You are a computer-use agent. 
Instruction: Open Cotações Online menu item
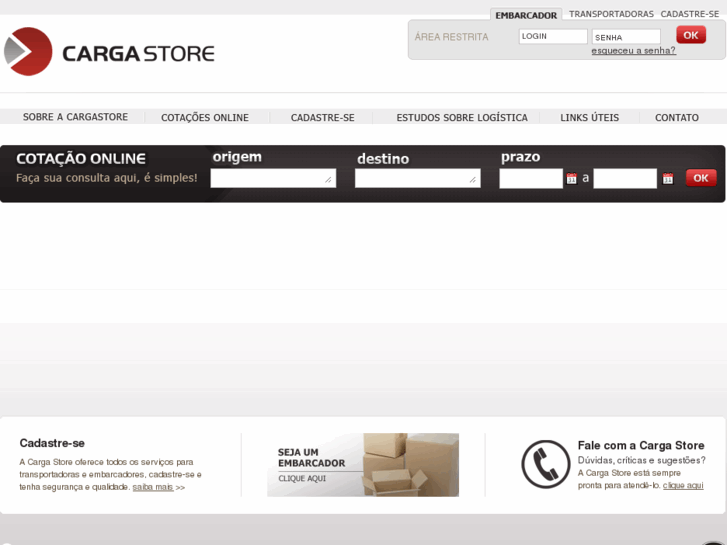[x=205, y=118]
